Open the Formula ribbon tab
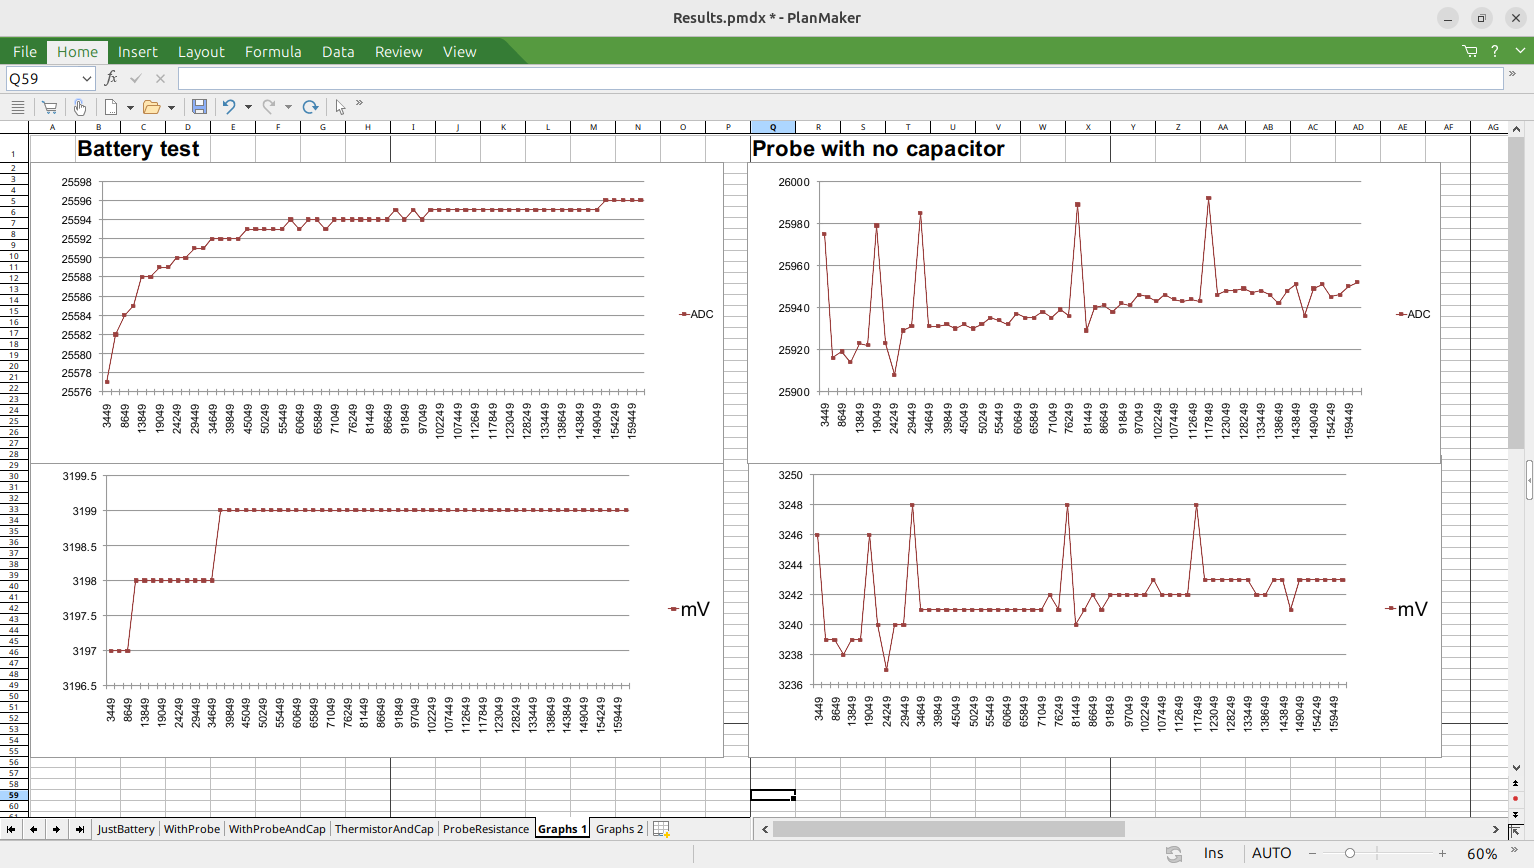The height and width of the screenshot is (868, 1534). click(273, 52)
